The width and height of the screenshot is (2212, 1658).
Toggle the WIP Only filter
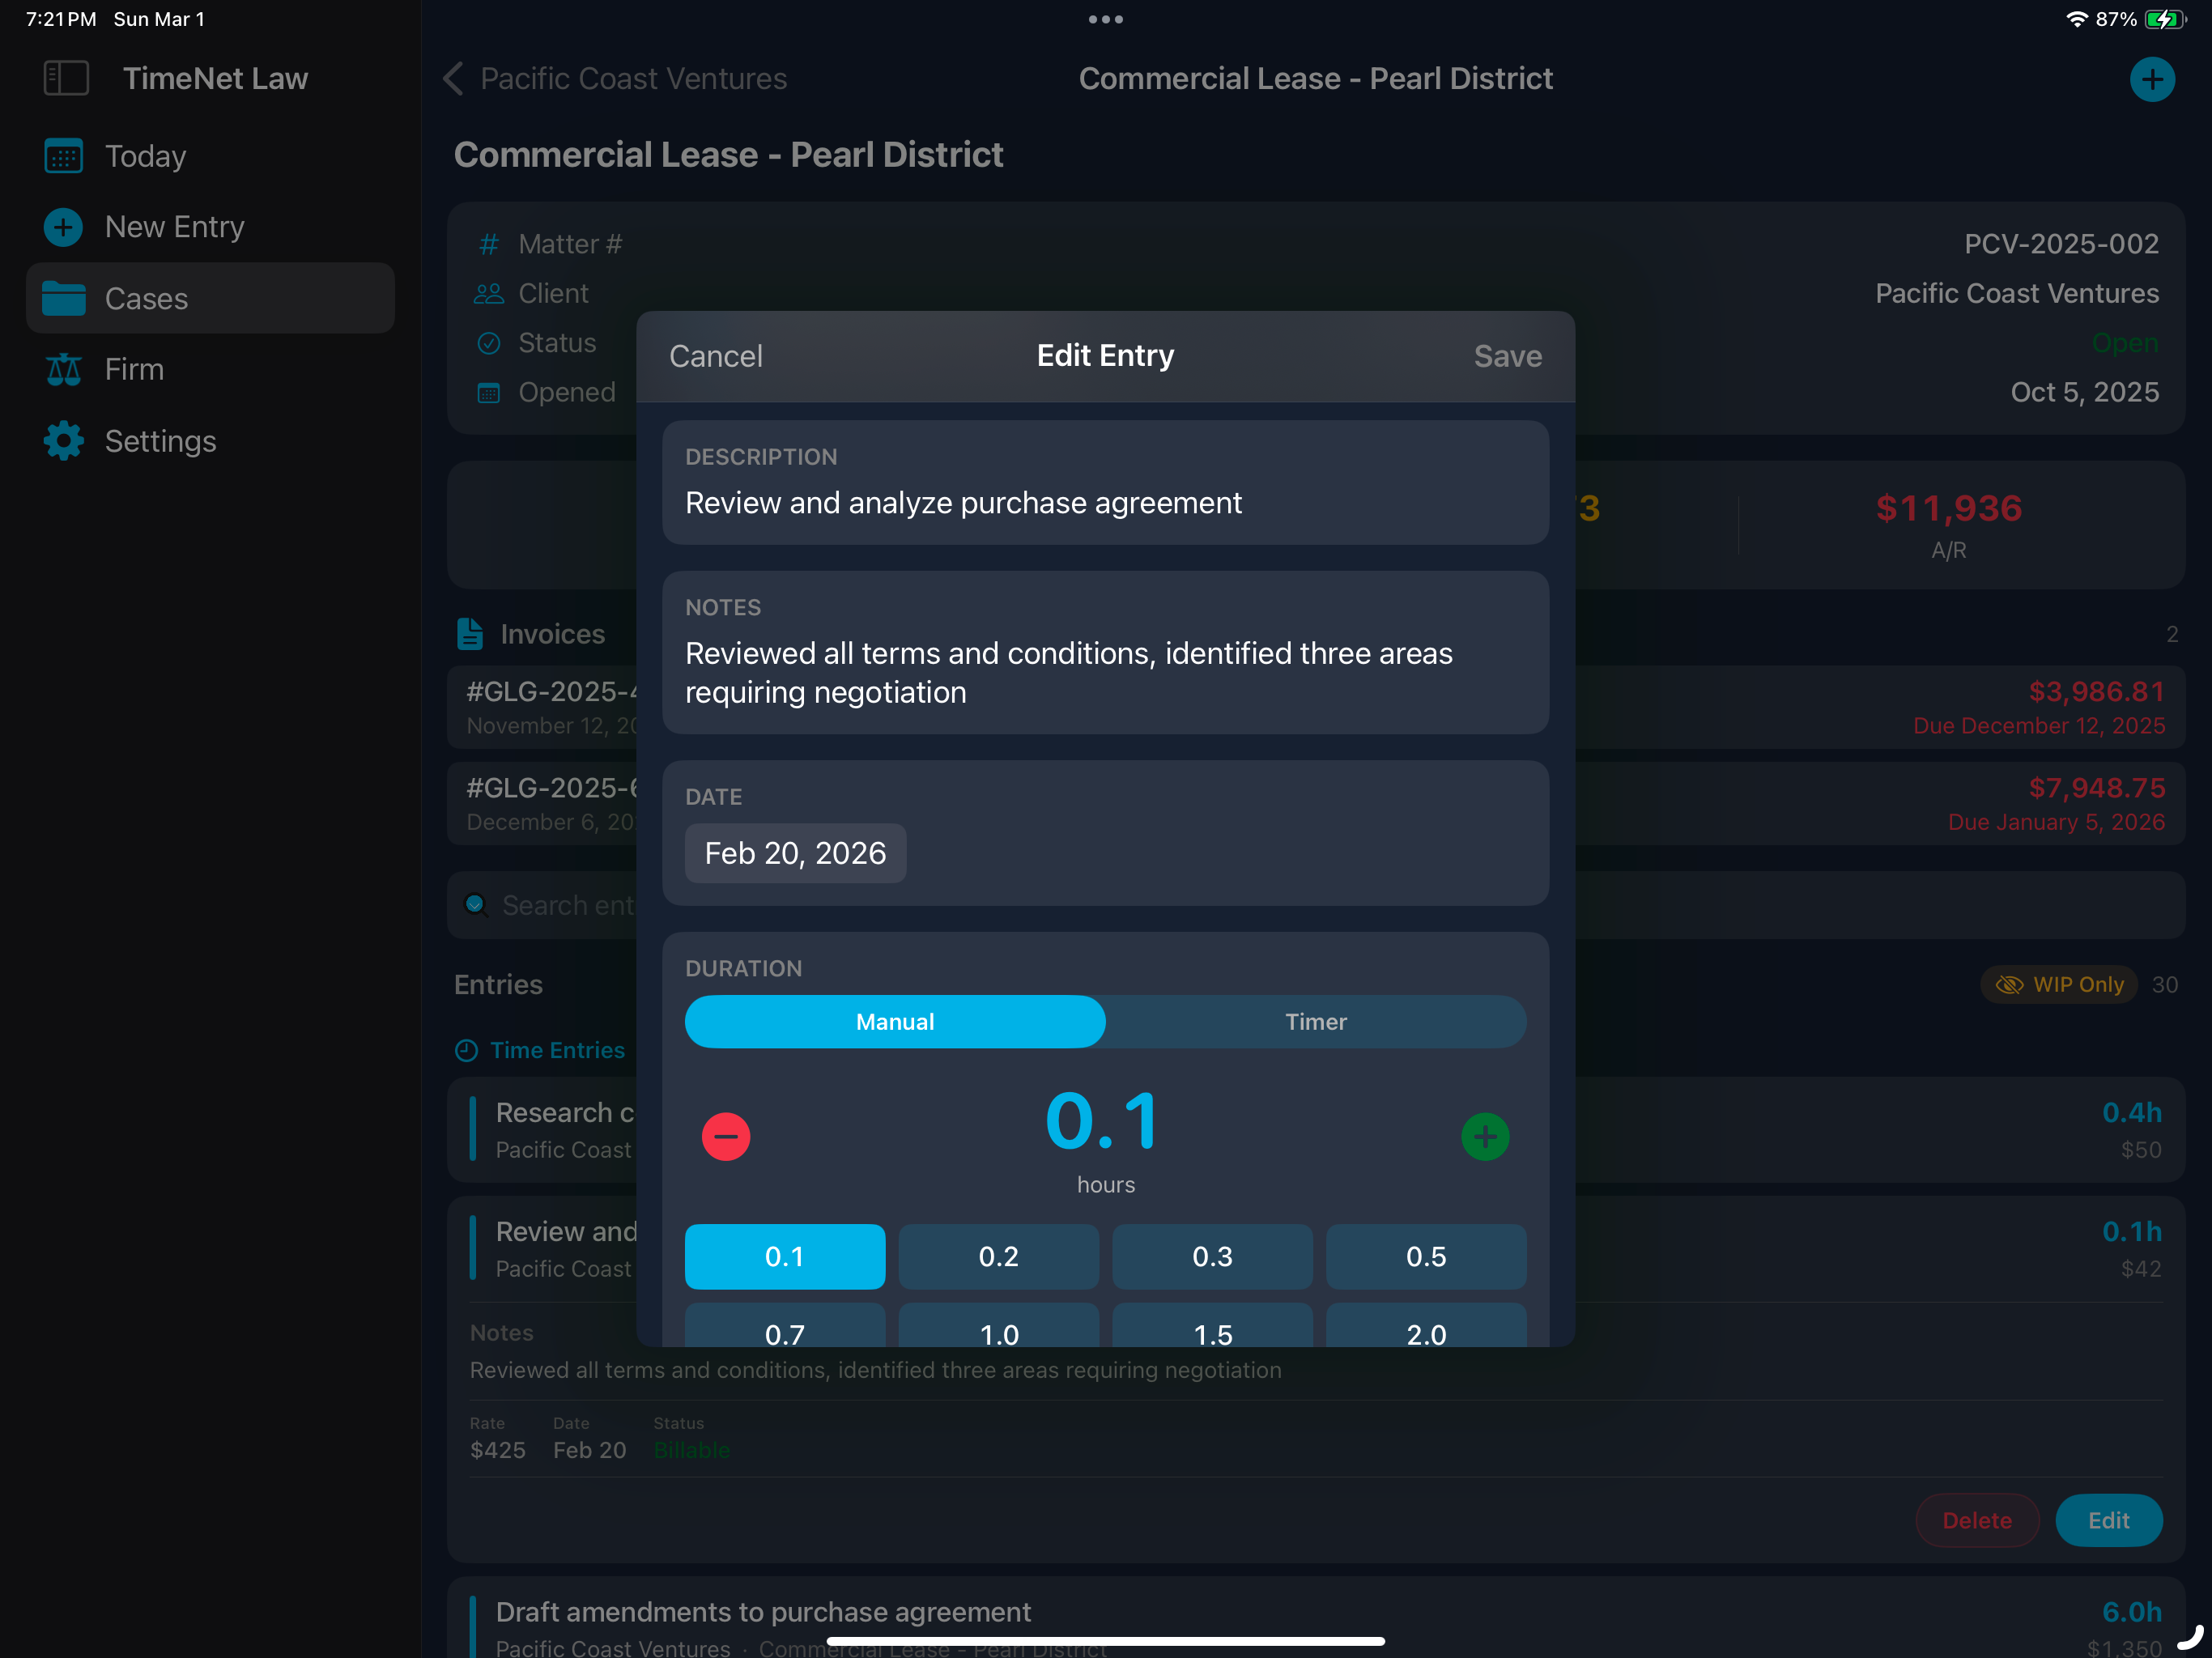(x=2059, y=985)
